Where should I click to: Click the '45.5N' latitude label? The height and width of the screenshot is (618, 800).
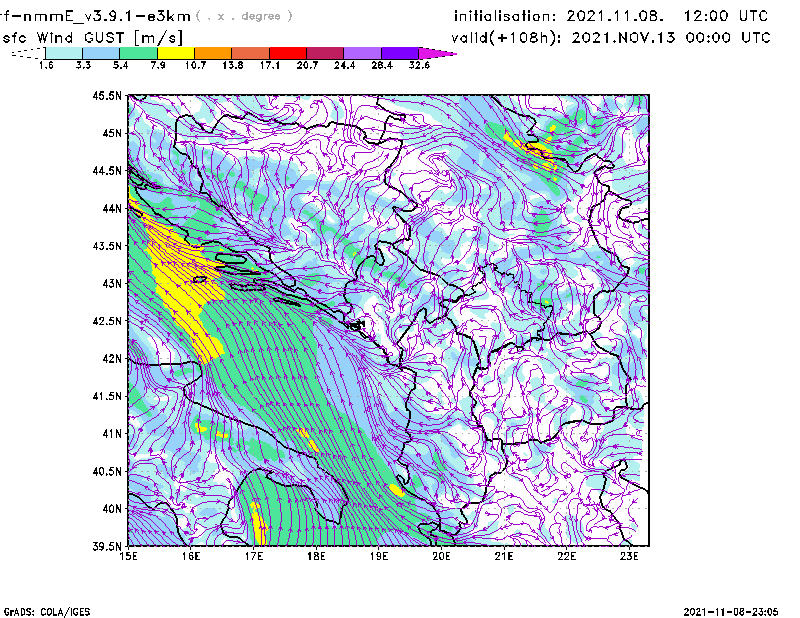[x=107, y=95]
